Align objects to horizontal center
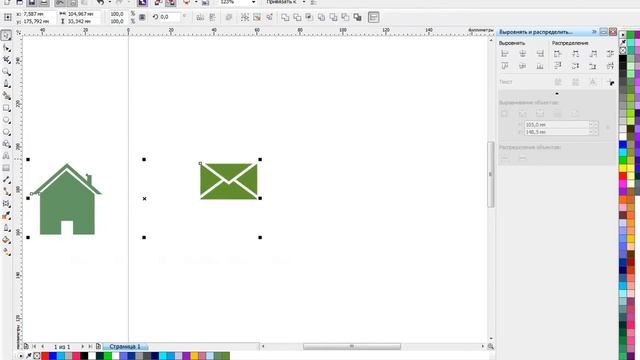Viewport: 640px width, 360px height. [522, 53]
